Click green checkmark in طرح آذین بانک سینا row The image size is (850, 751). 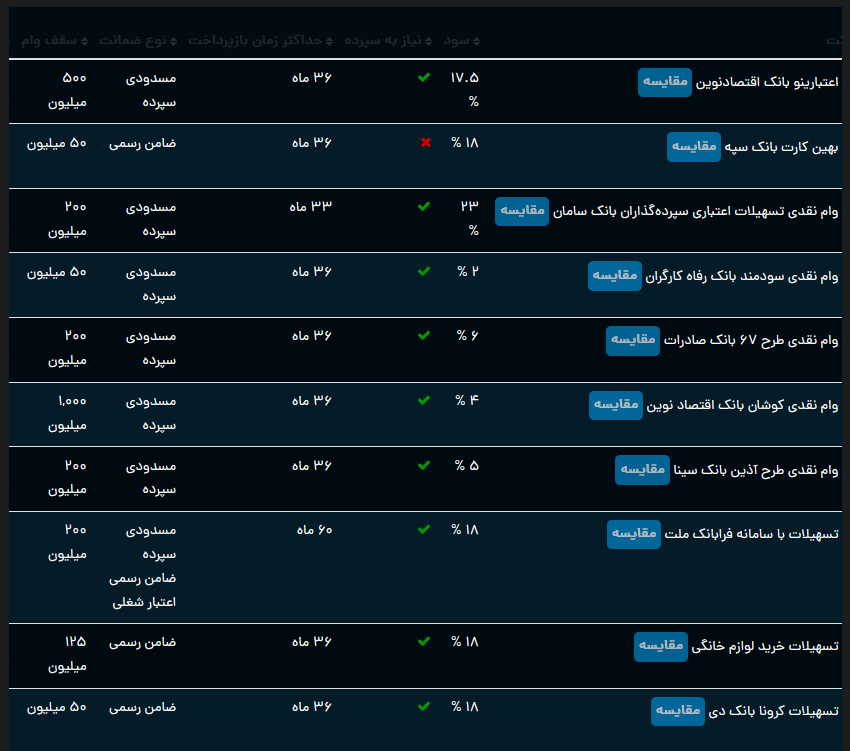point(424,465)
